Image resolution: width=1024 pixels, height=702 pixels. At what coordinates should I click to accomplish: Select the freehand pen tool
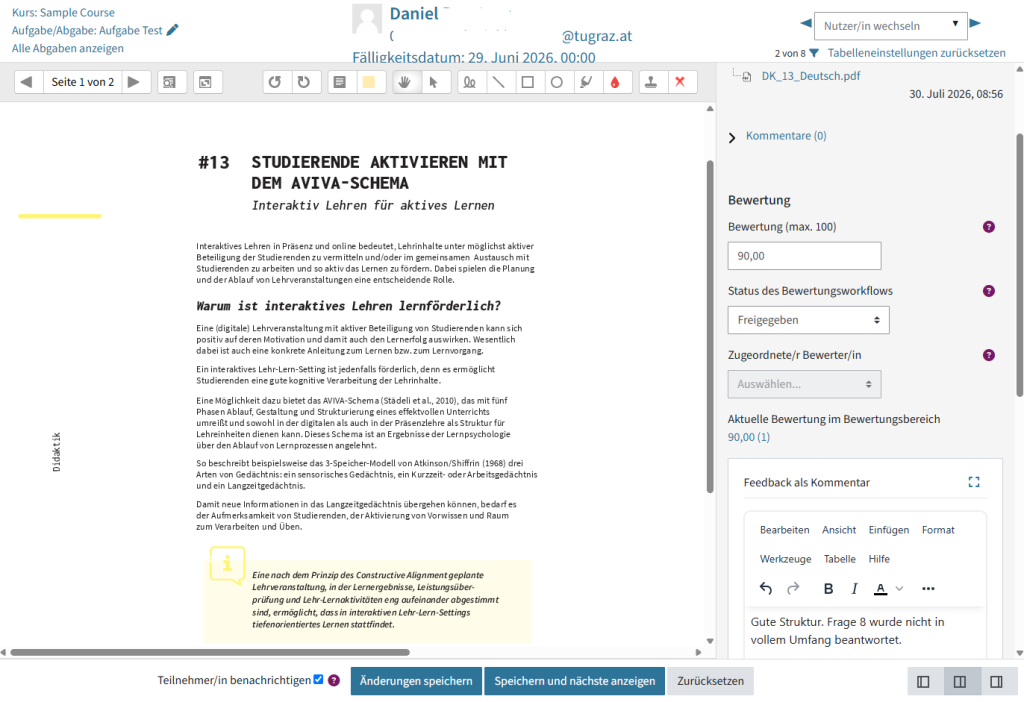[470, 82]
